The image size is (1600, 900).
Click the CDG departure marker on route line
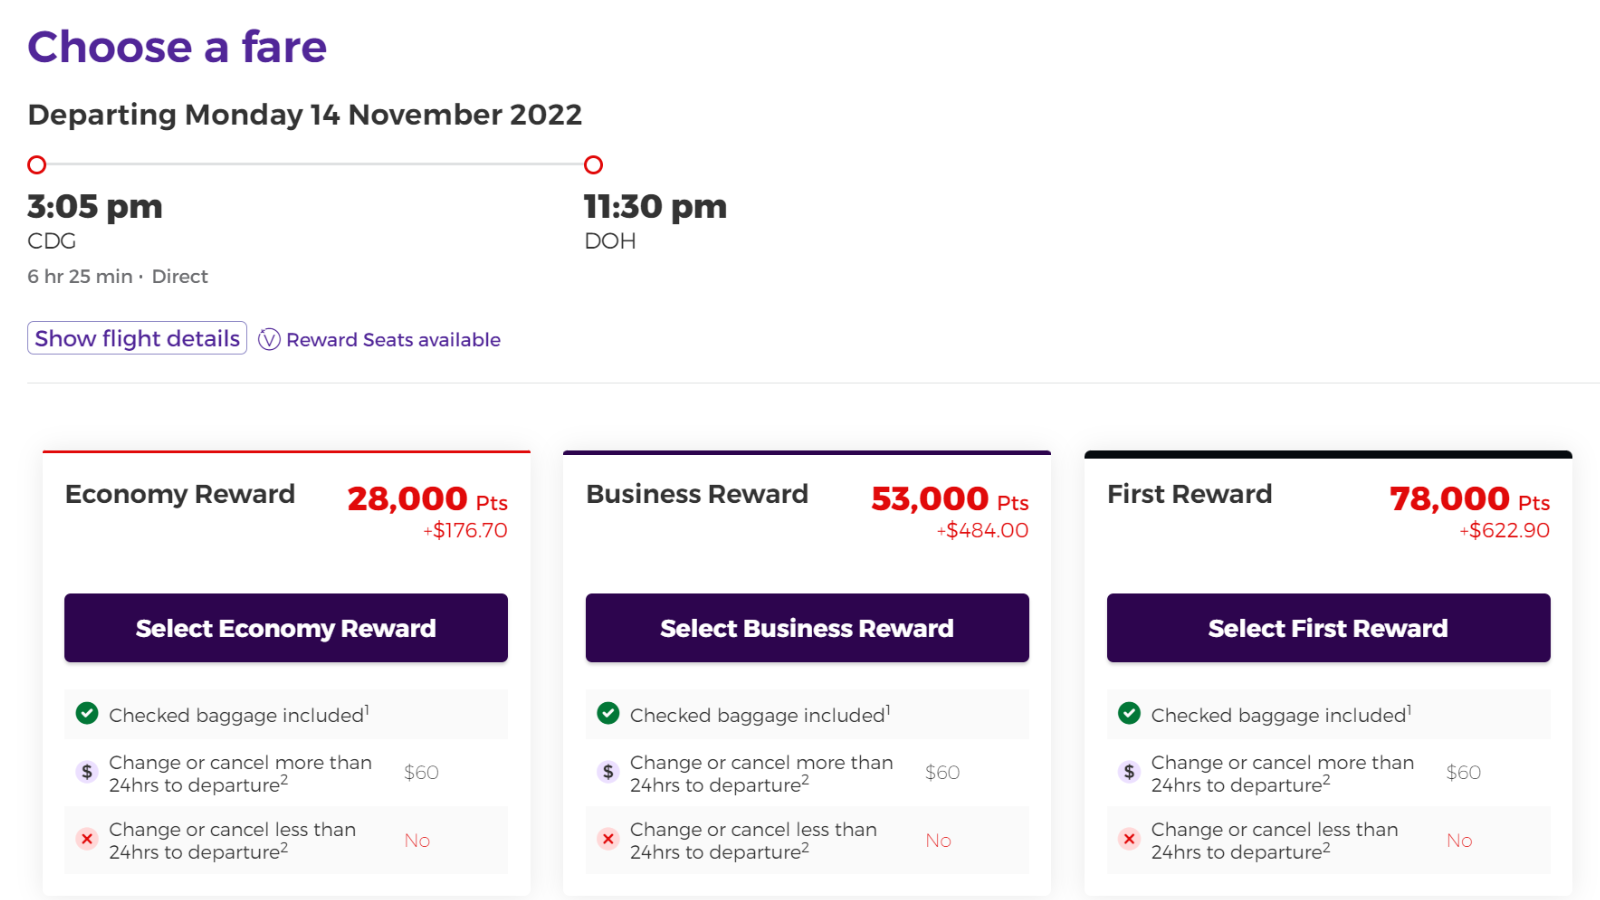pos(37,165)
